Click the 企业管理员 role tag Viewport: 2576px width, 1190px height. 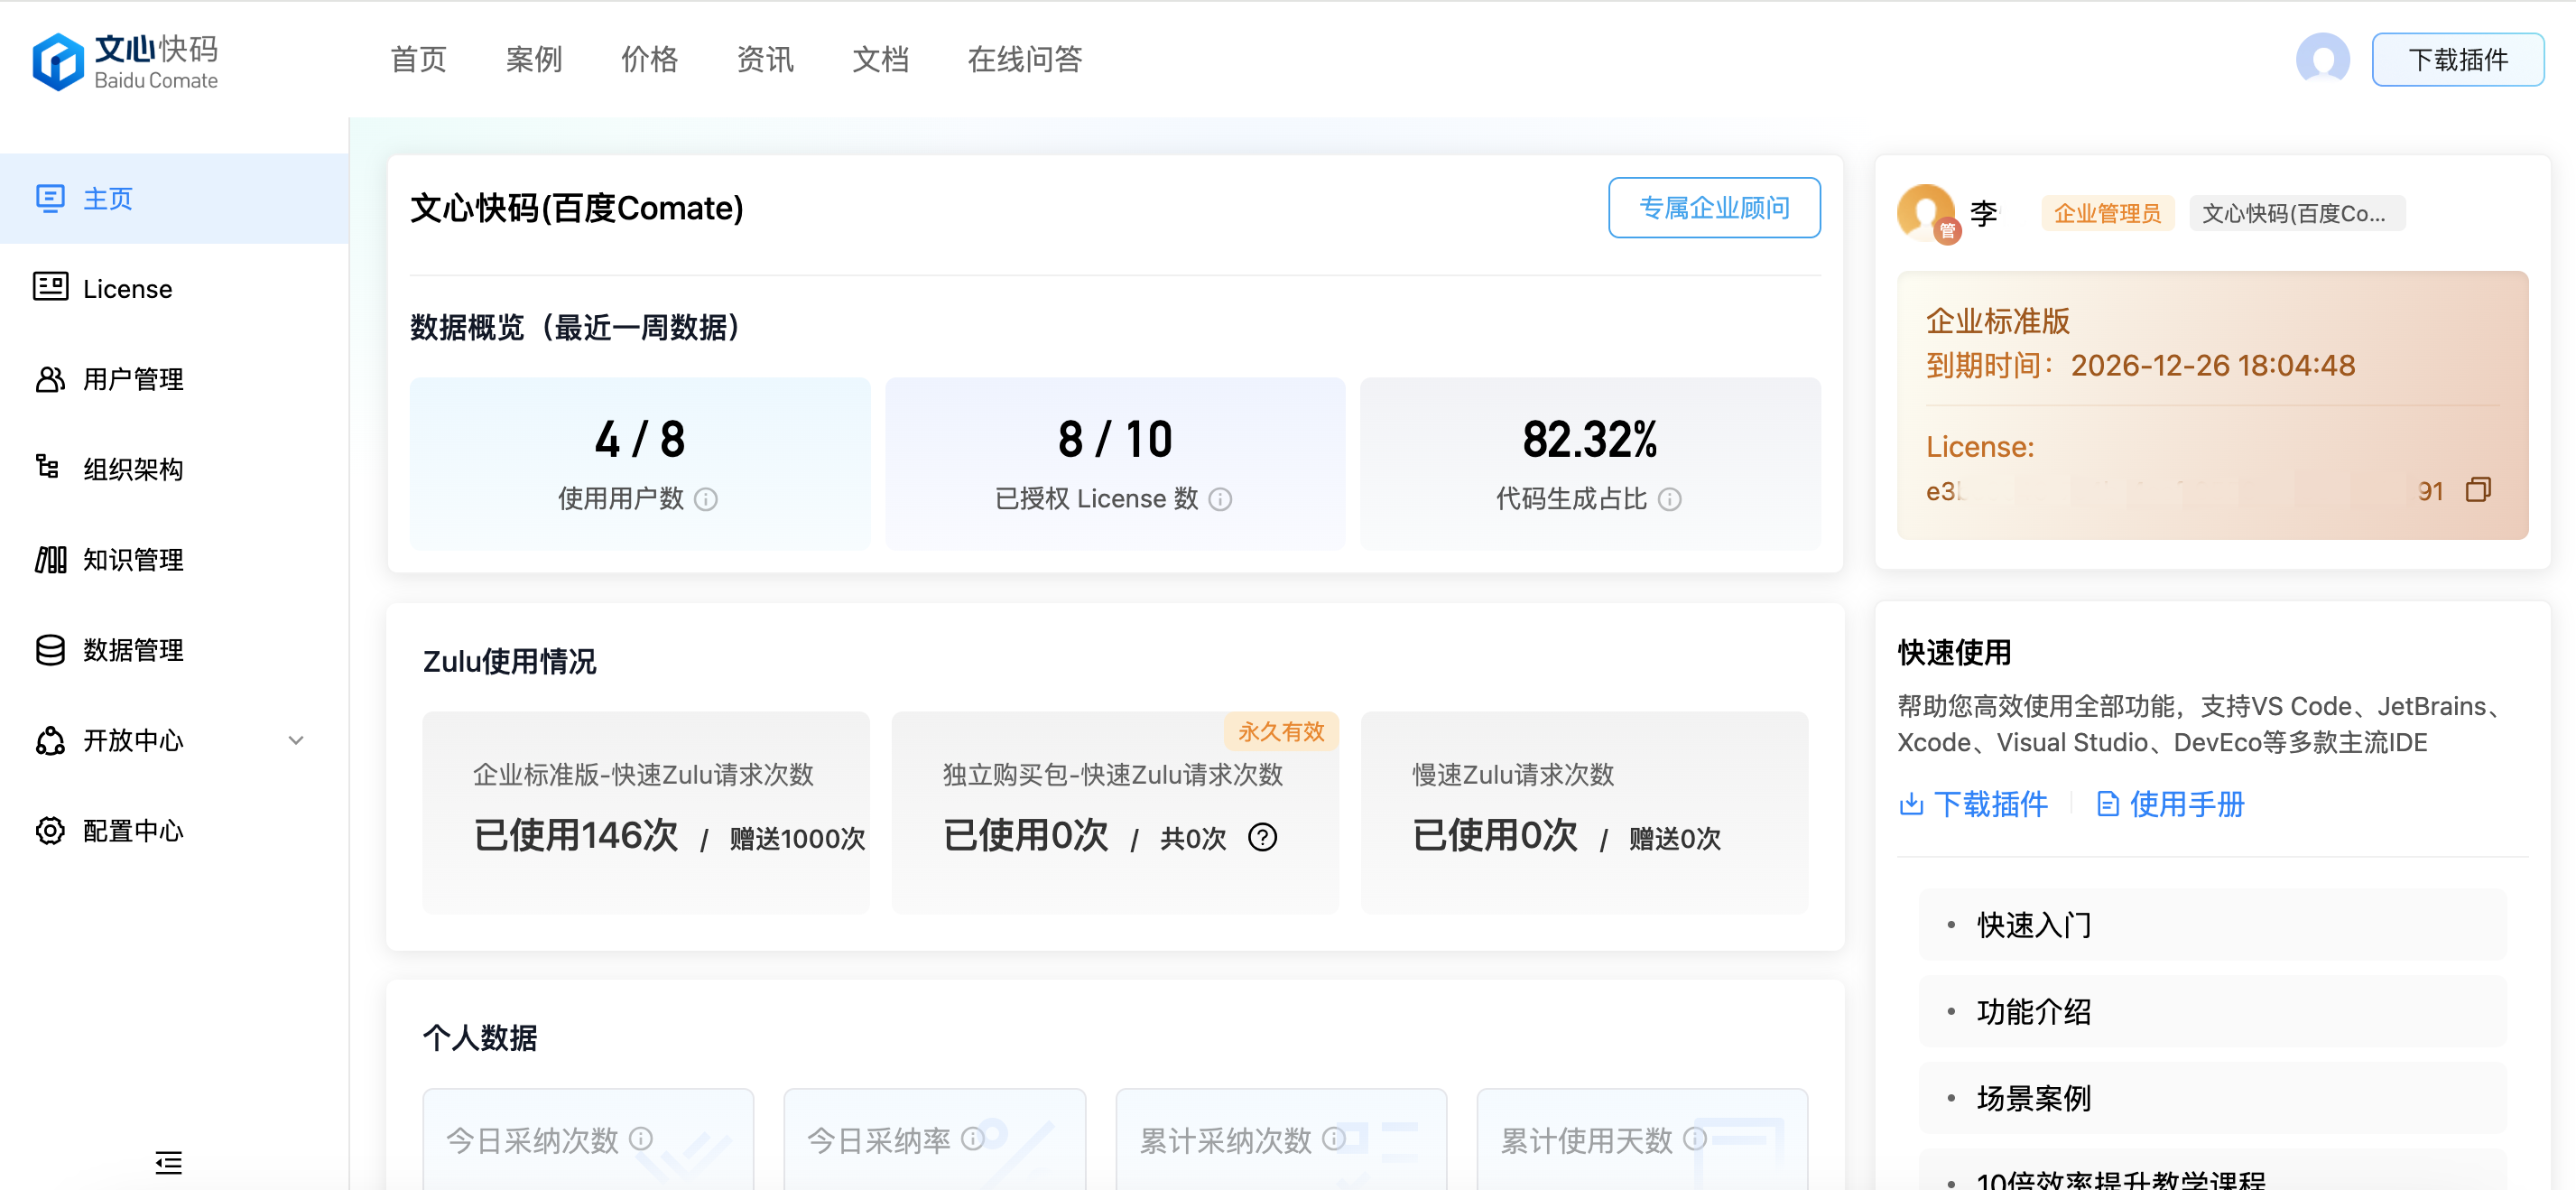[2107, 213]
